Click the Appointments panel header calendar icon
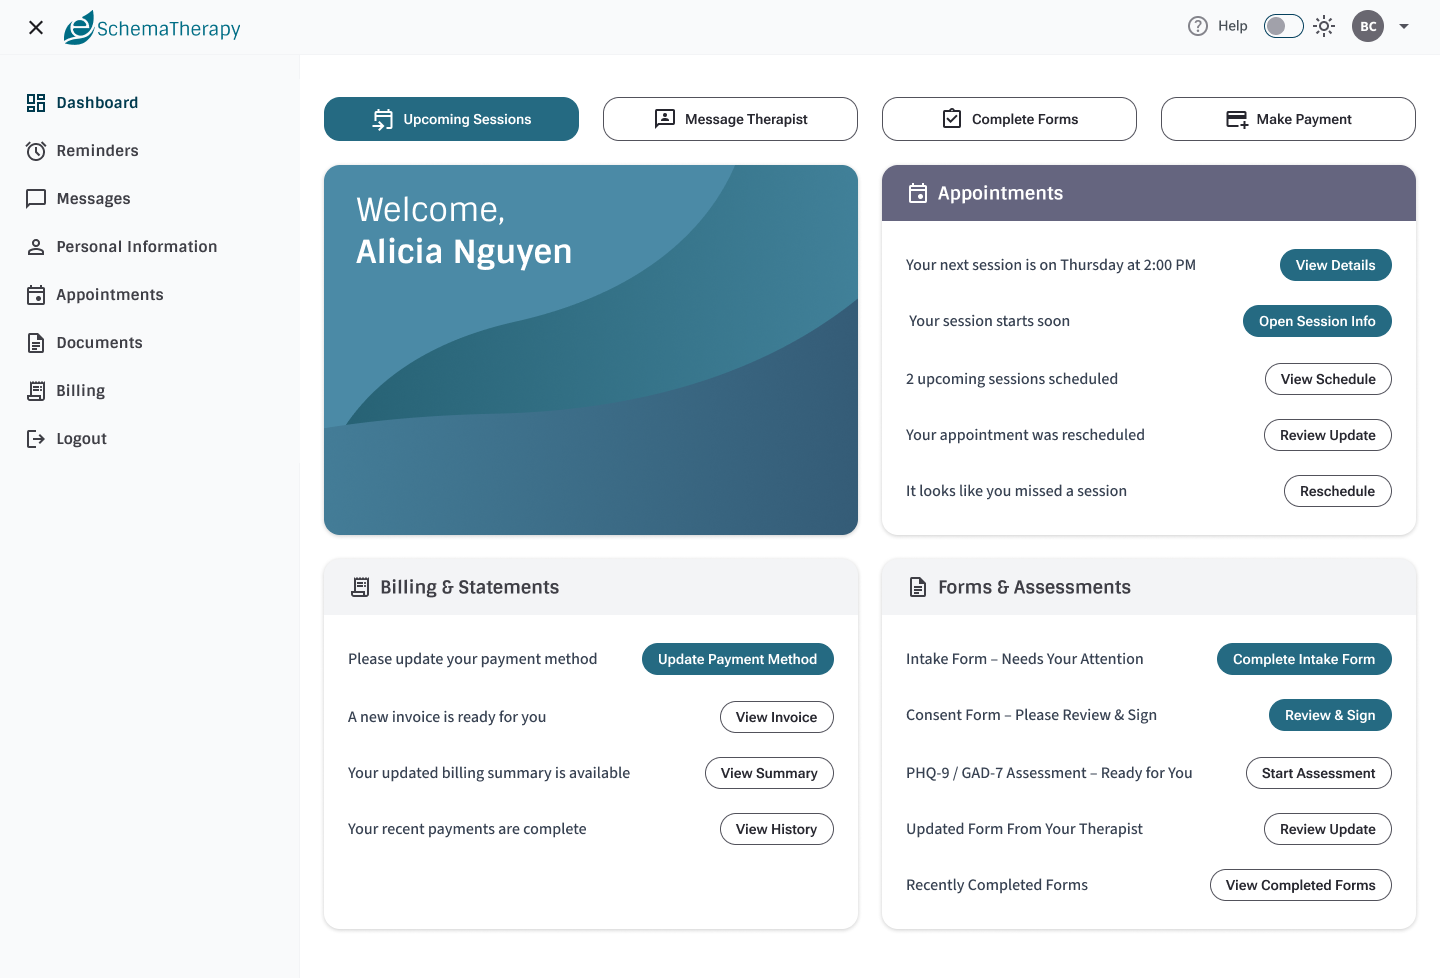1440x978 pixels. 918,193
